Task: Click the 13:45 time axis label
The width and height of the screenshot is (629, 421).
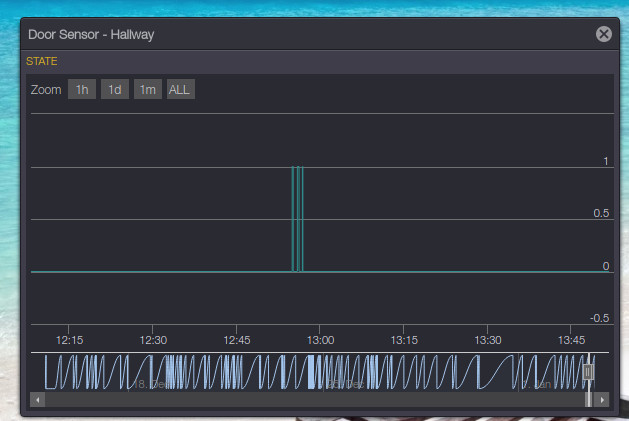Action: 570,340
